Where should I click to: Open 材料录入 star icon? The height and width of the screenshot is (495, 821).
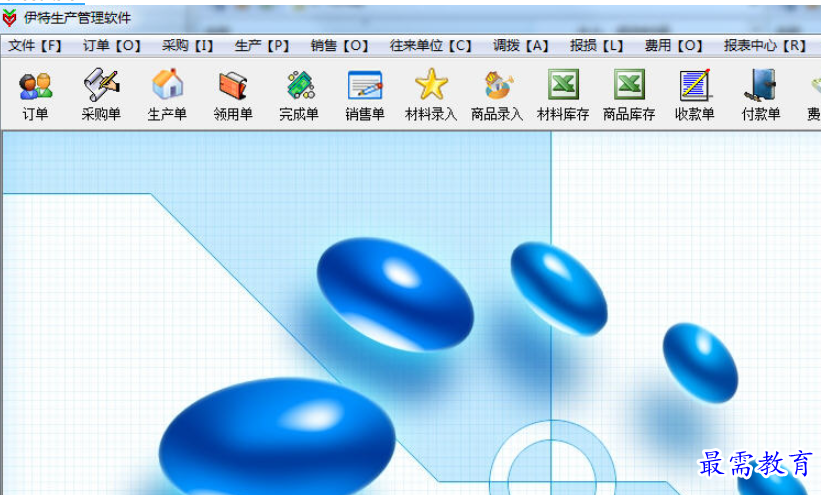pos(431,84)
